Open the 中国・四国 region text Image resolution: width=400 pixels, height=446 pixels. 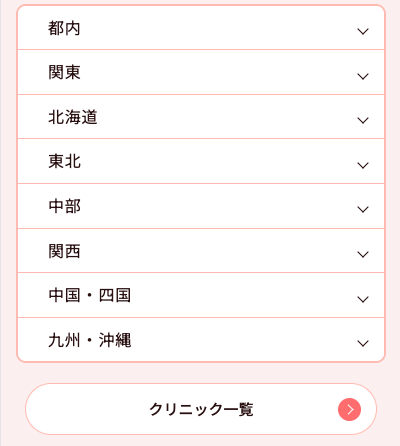pos(89,295)
